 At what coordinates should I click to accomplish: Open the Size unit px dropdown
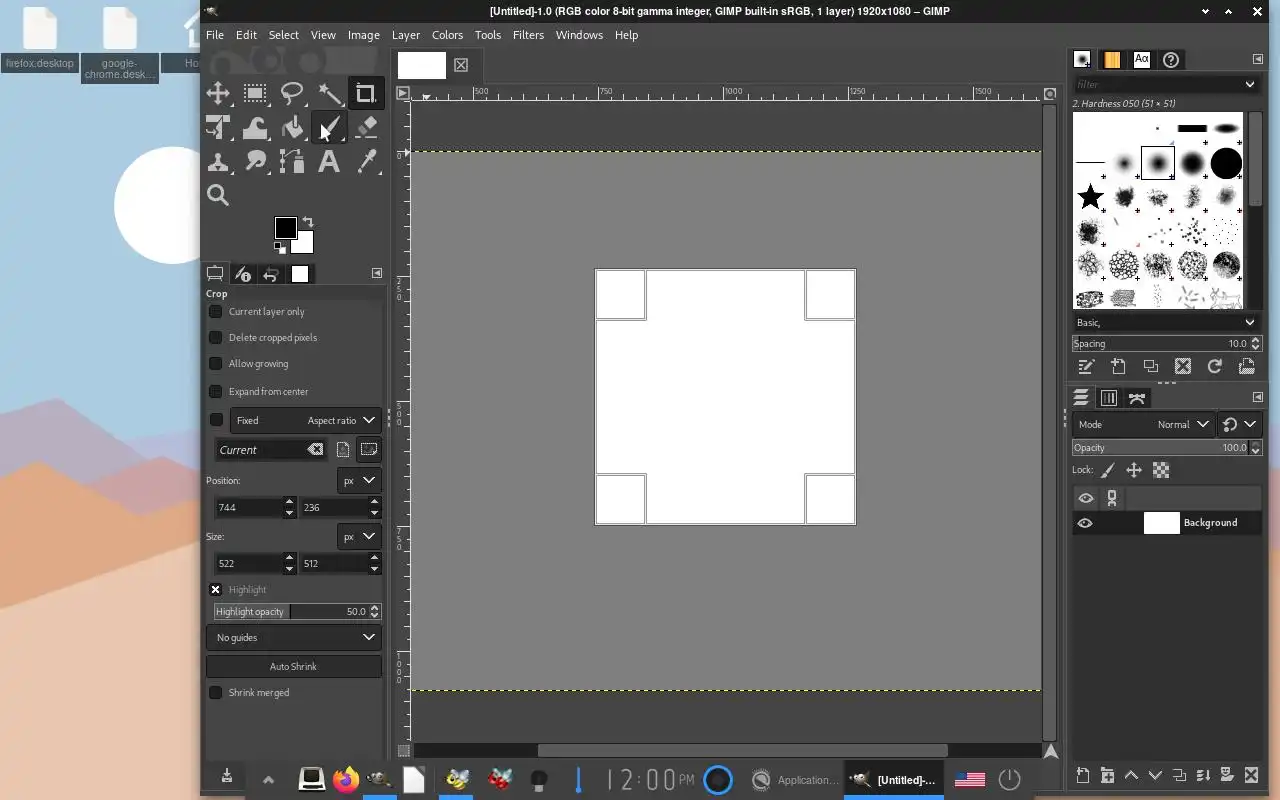click(359, 536)
